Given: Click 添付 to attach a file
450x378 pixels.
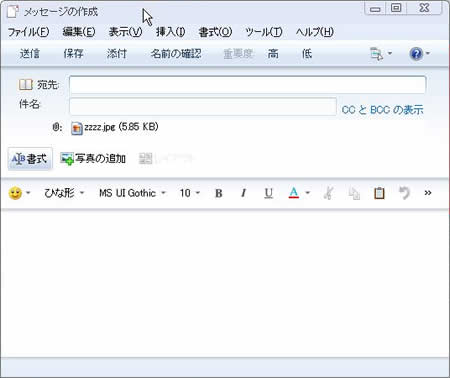Looking at the screenshot, I should (x=117, y=53).
